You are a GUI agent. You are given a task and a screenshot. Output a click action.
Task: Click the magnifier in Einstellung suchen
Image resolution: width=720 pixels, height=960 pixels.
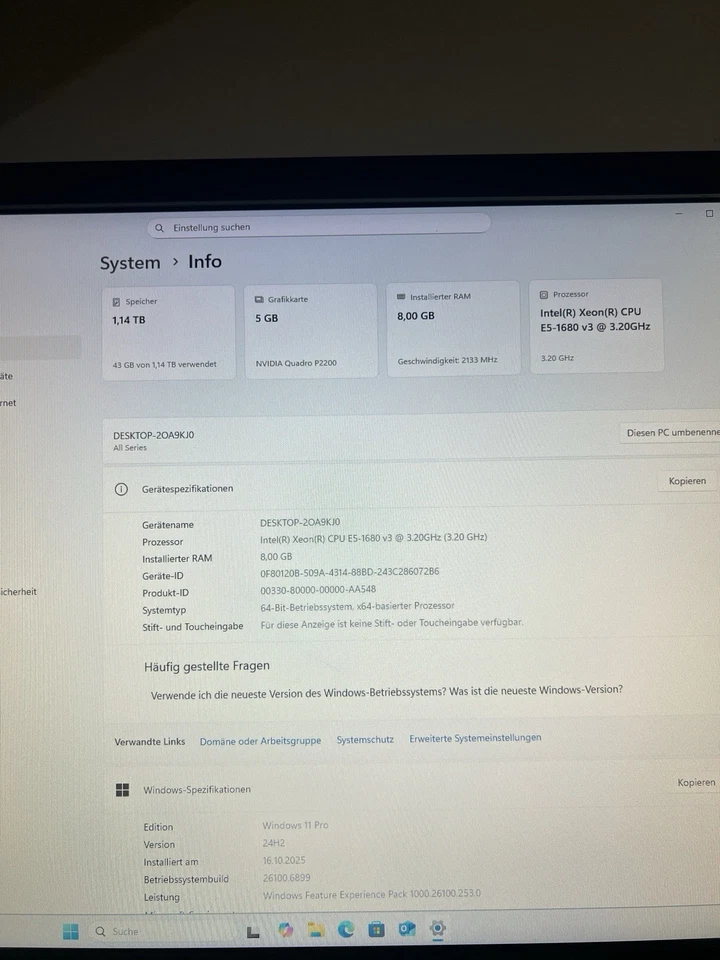coord(159,228)
